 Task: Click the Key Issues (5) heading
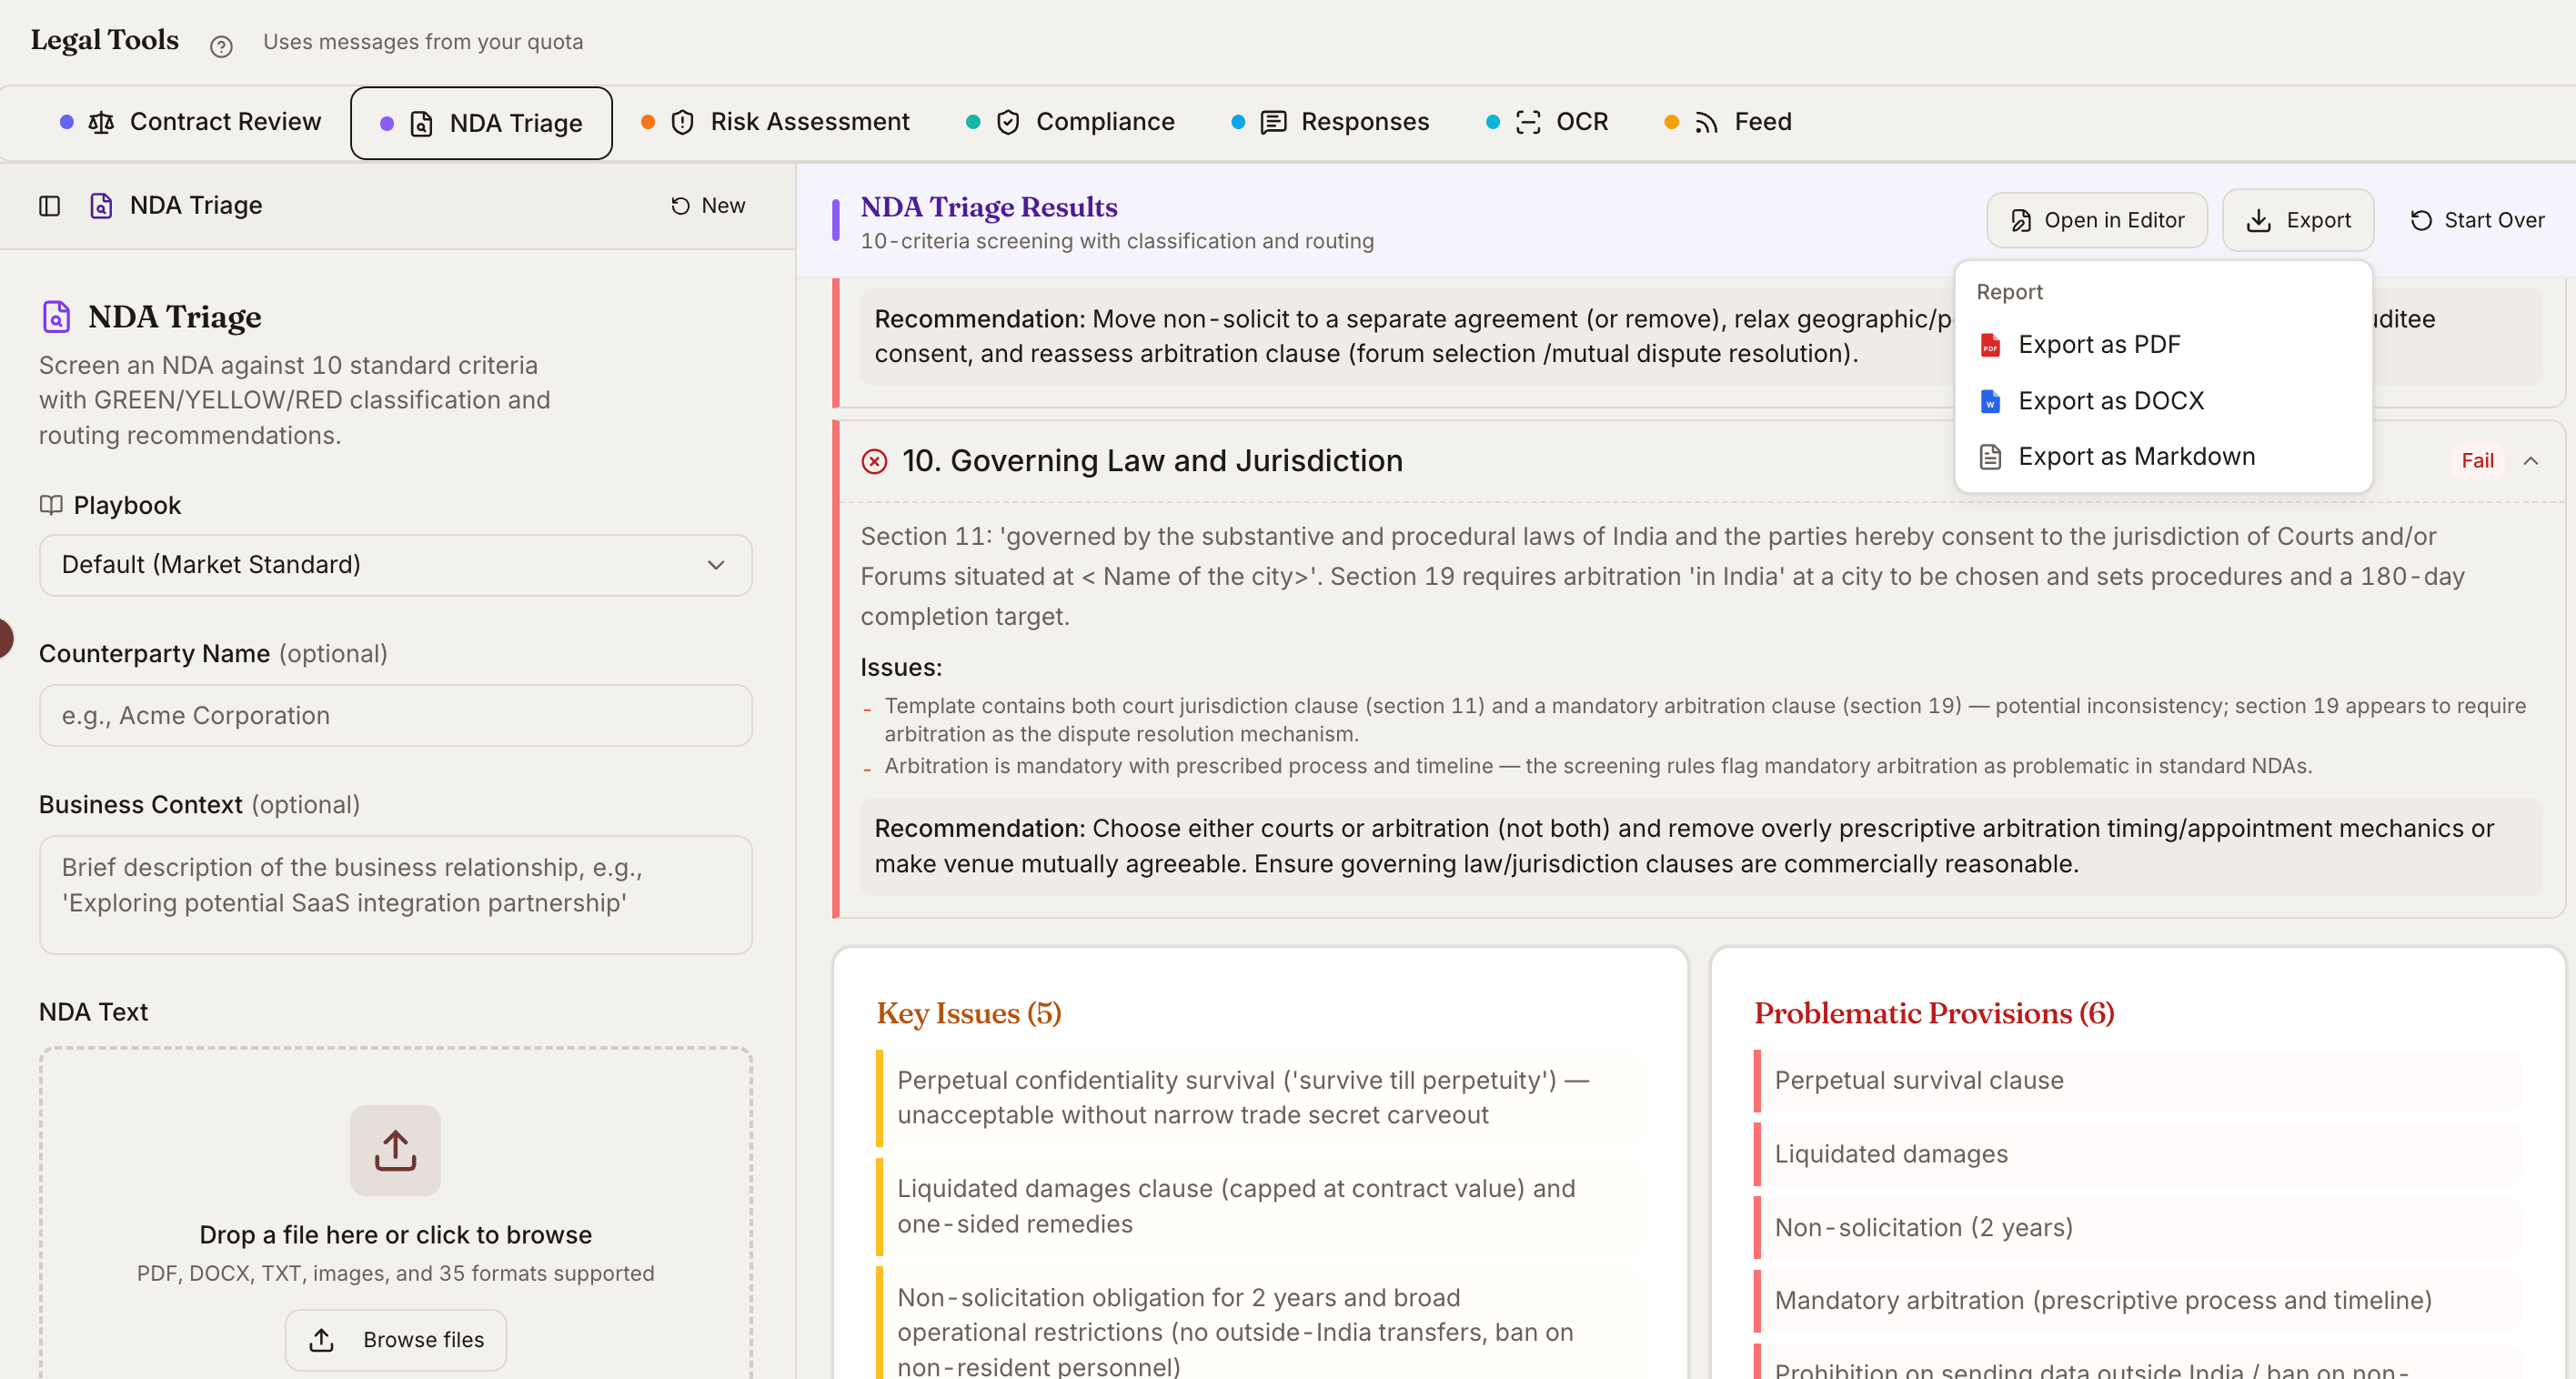click(968, 1013)
